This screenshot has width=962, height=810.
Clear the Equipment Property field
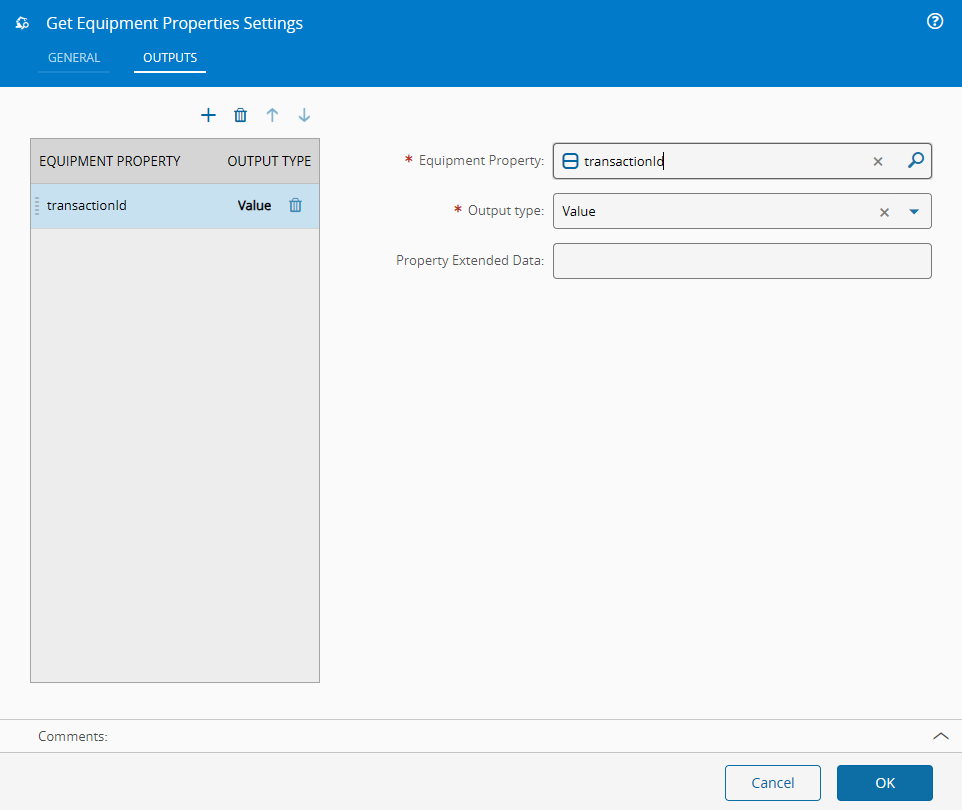coord(878,161)
